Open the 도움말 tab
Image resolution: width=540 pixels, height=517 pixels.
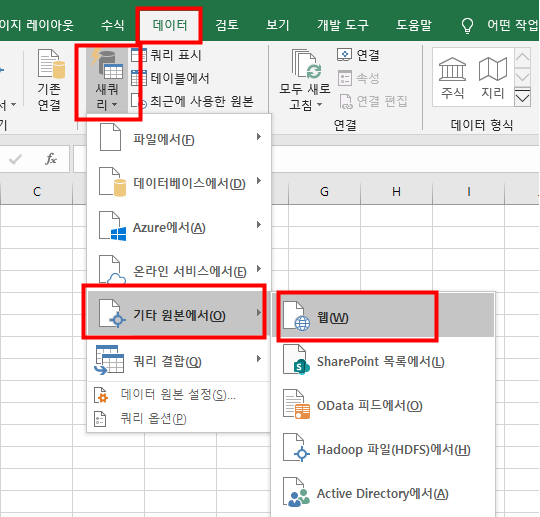pos(414,25)
